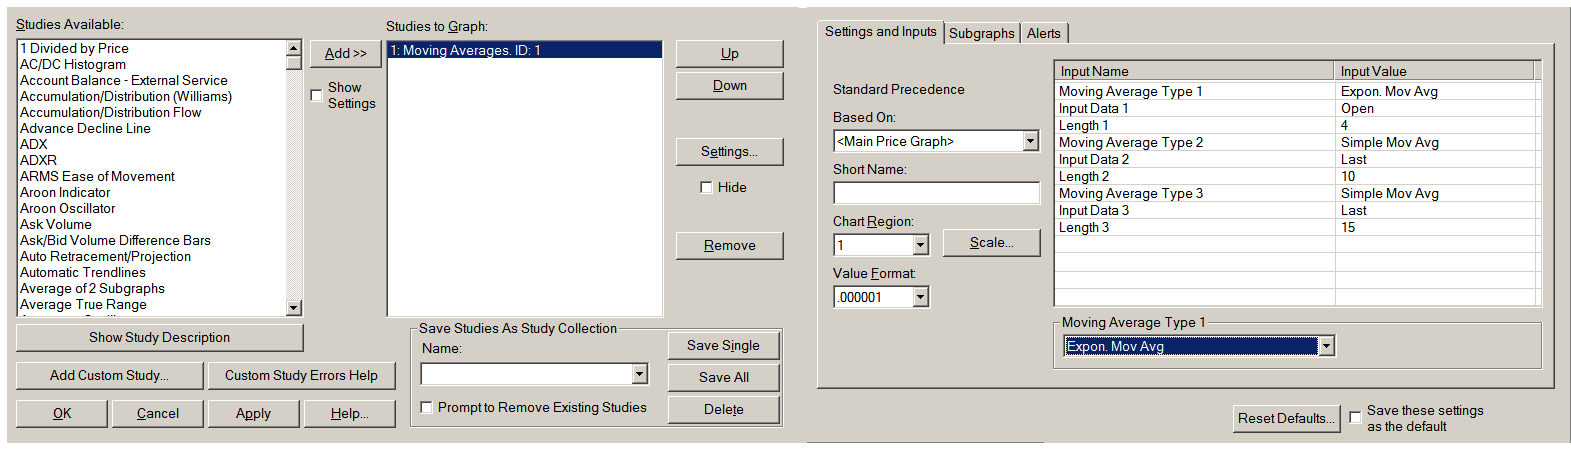Open the Alerts tab
The image size is (1571, 462).
tap(1043, 33)
